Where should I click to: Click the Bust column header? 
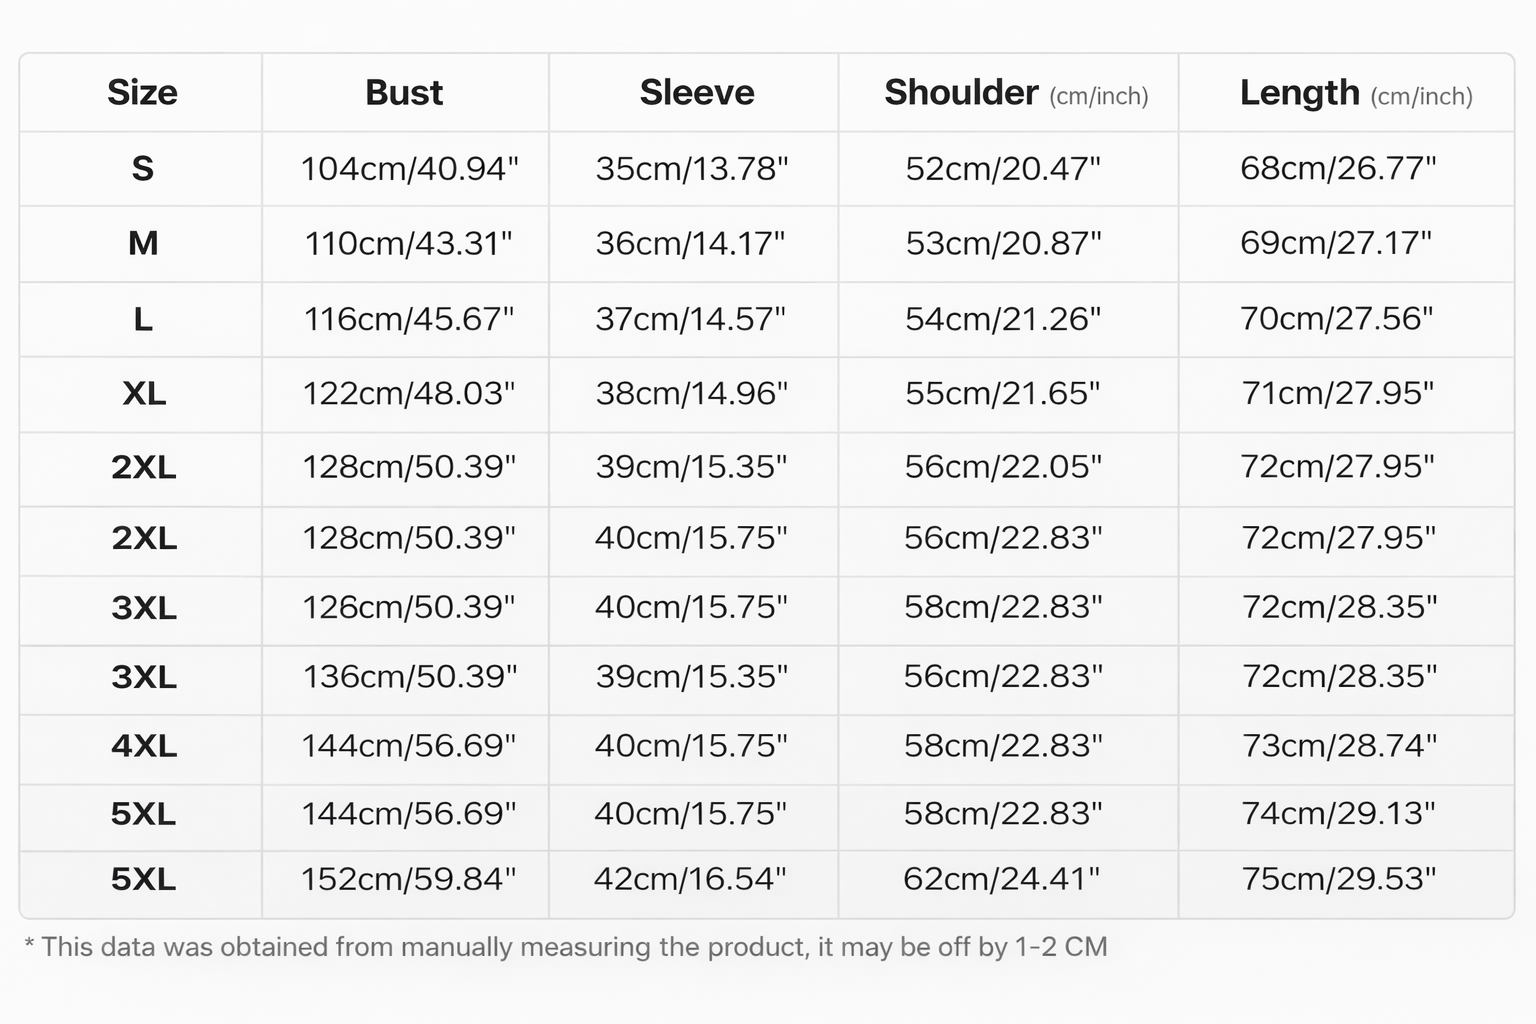(x=404, y=93)
